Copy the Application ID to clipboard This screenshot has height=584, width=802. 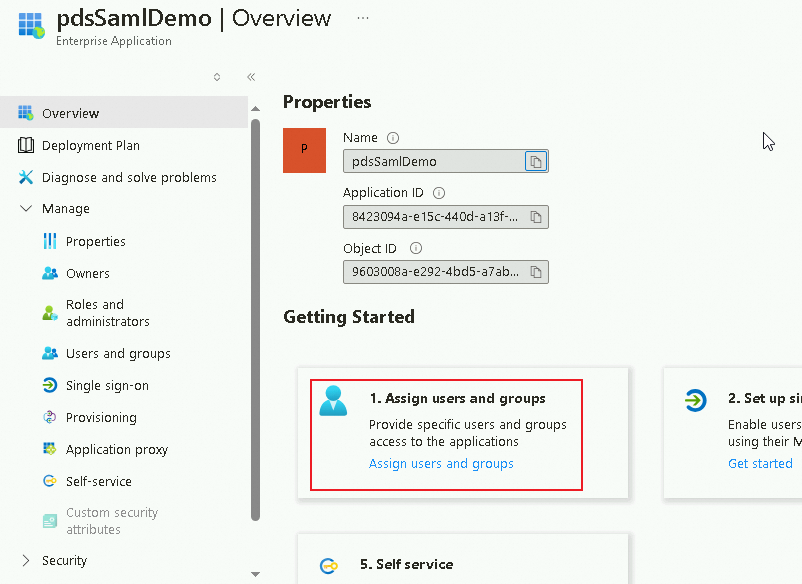coord(536,217)
